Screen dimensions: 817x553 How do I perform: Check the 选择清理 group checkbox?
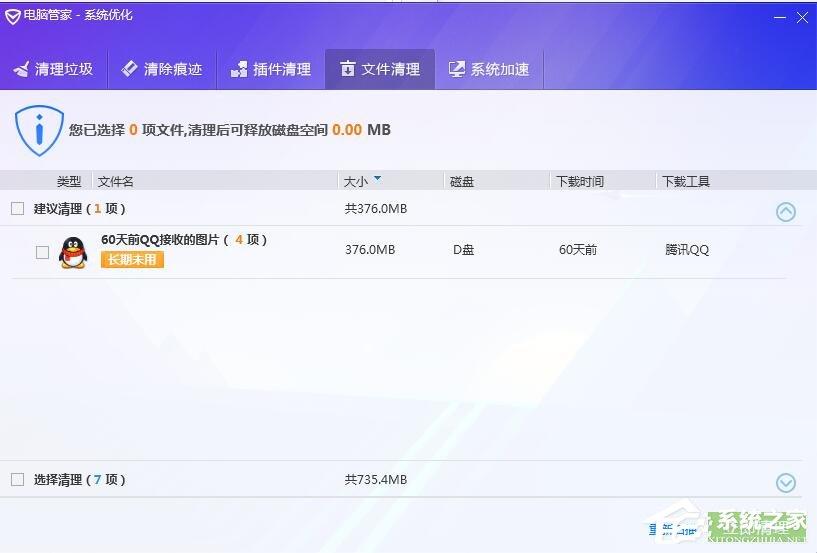point(18,480)
